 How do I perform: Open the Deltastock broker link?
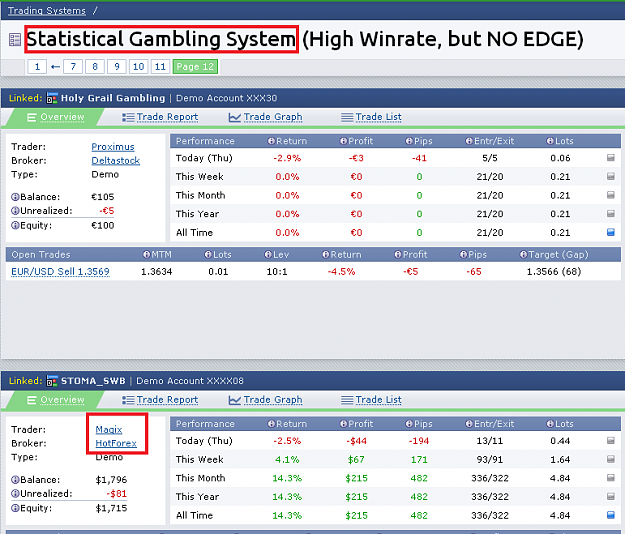116,161
